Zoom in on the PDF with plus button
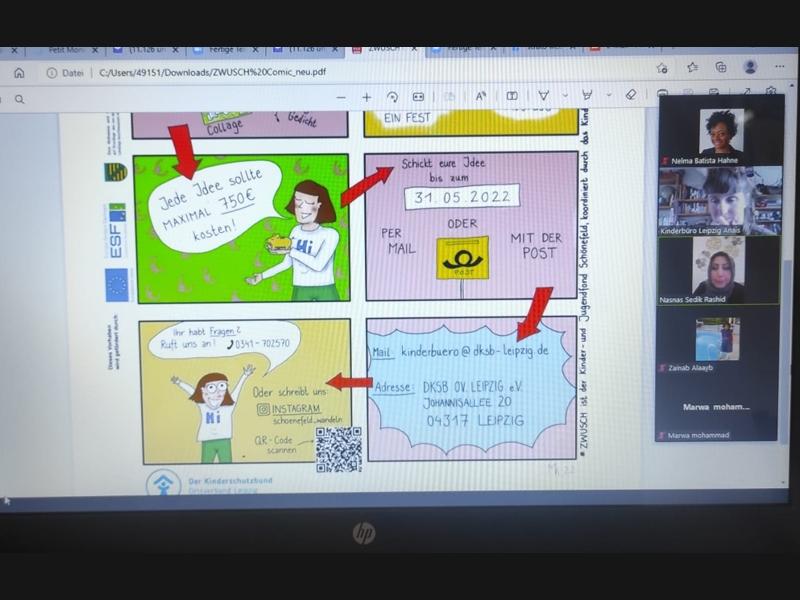This screenshot has height=600, width=800. pos(366,97)
